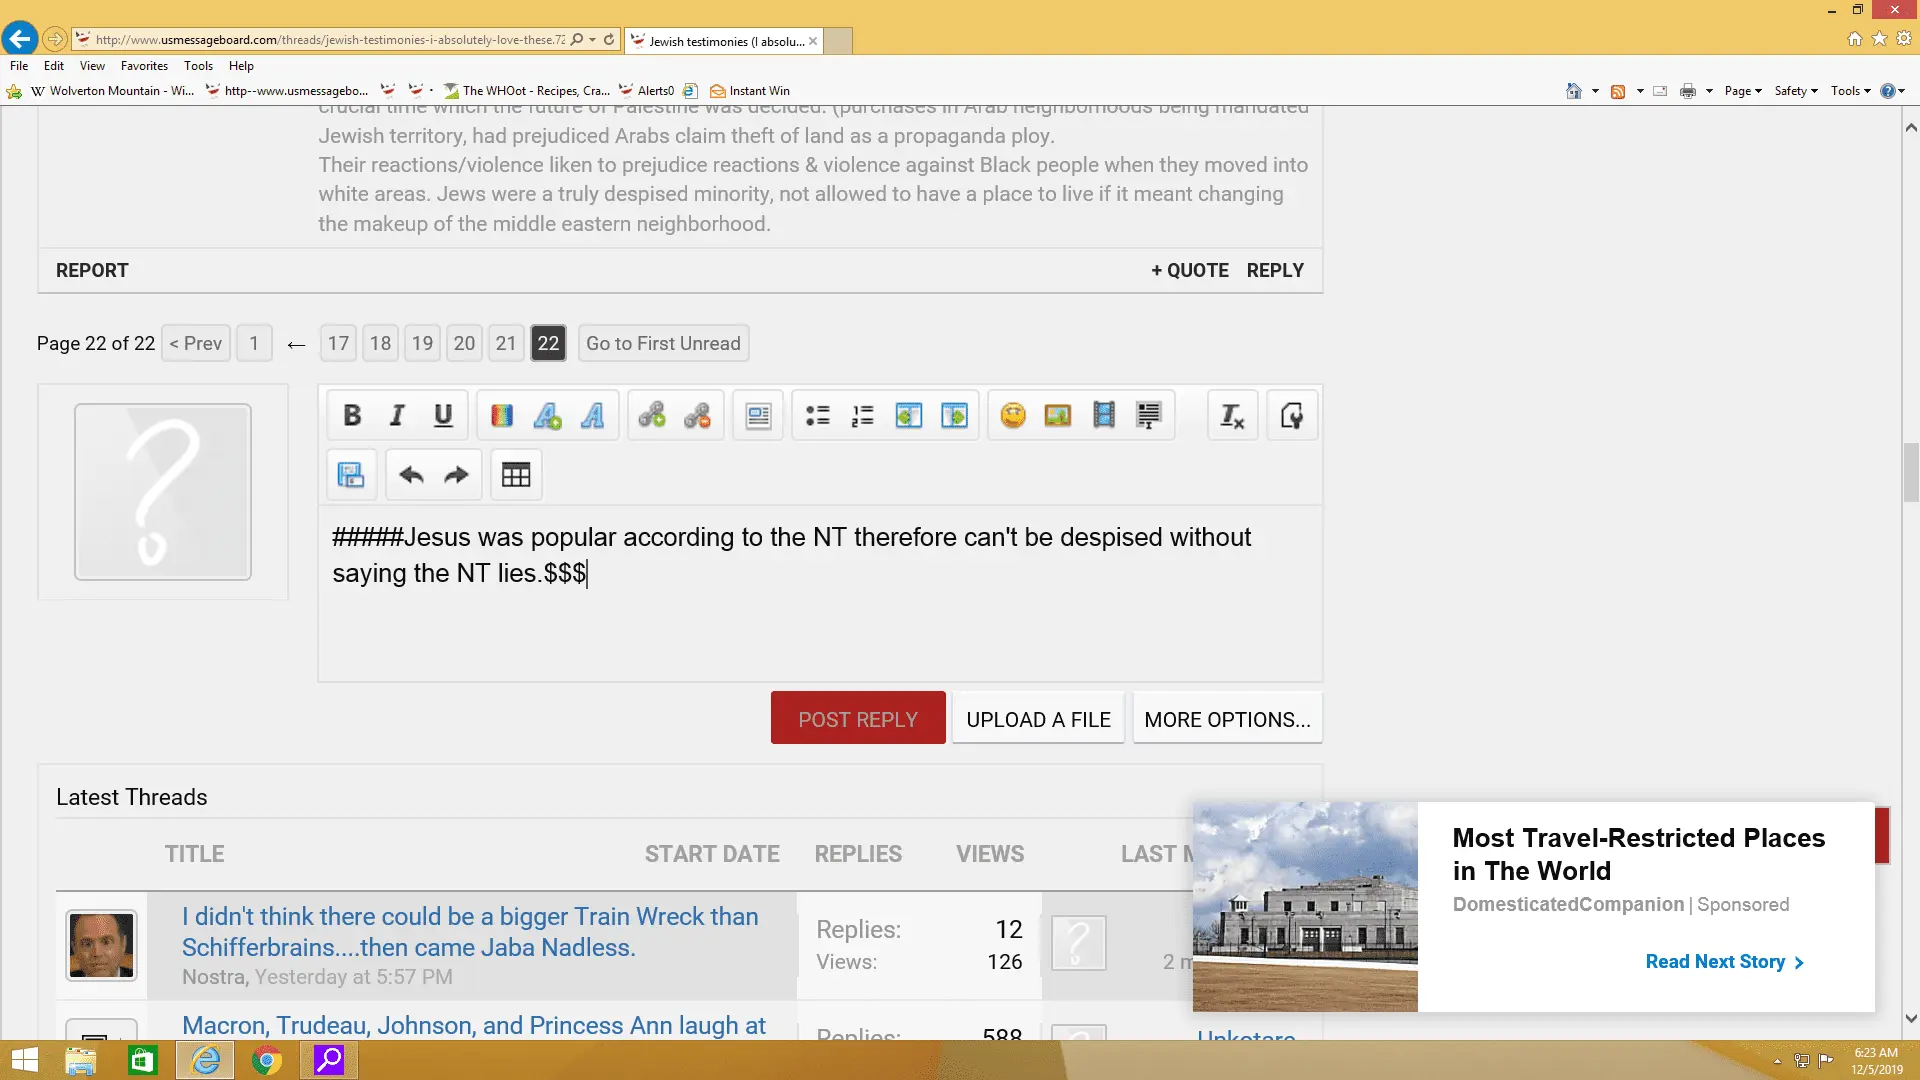Click the insert image icon
This screenshot has height=1080, width=1920.
point(1058,416)
